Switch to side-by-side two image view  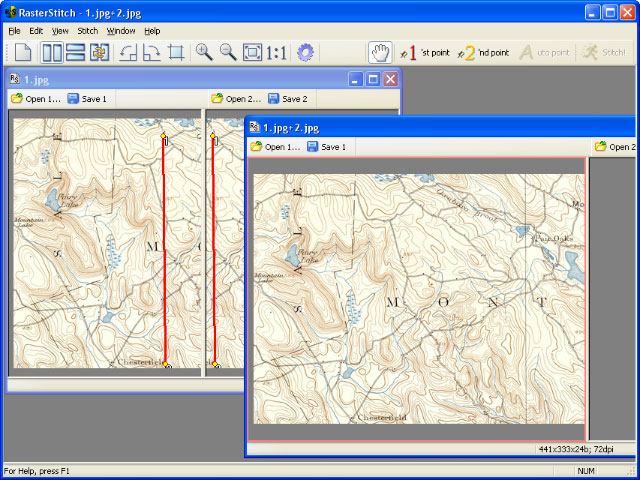(x=51, y=52)
